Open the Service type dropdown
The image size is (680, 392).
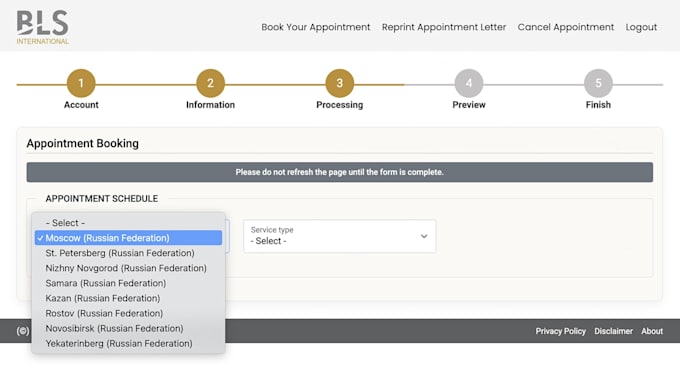click(x=340, y=236)
